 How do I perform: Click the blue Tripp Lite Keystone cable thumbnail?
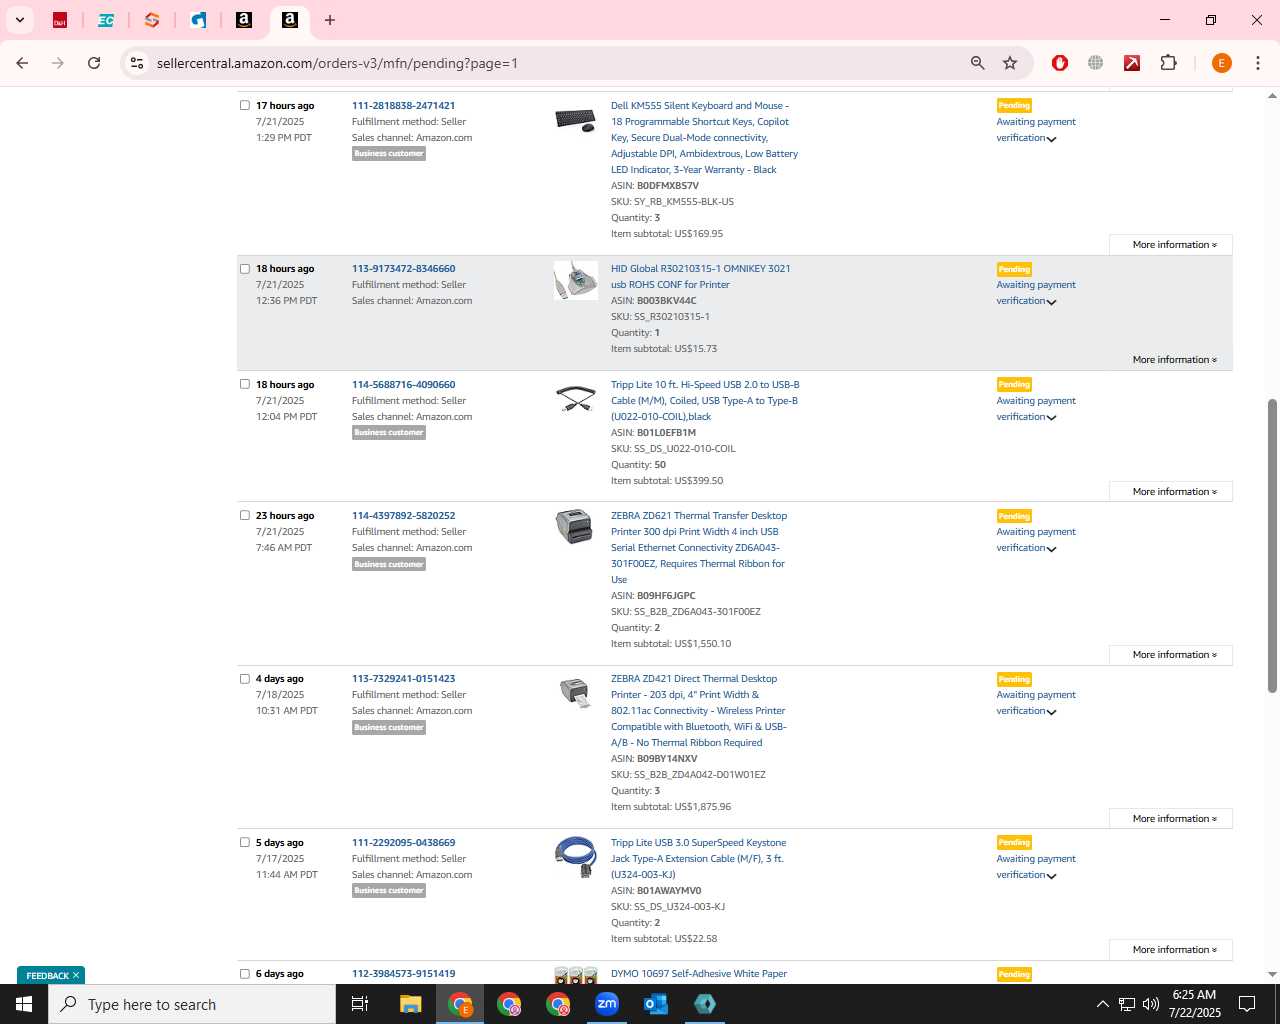(x=575, y=857)
